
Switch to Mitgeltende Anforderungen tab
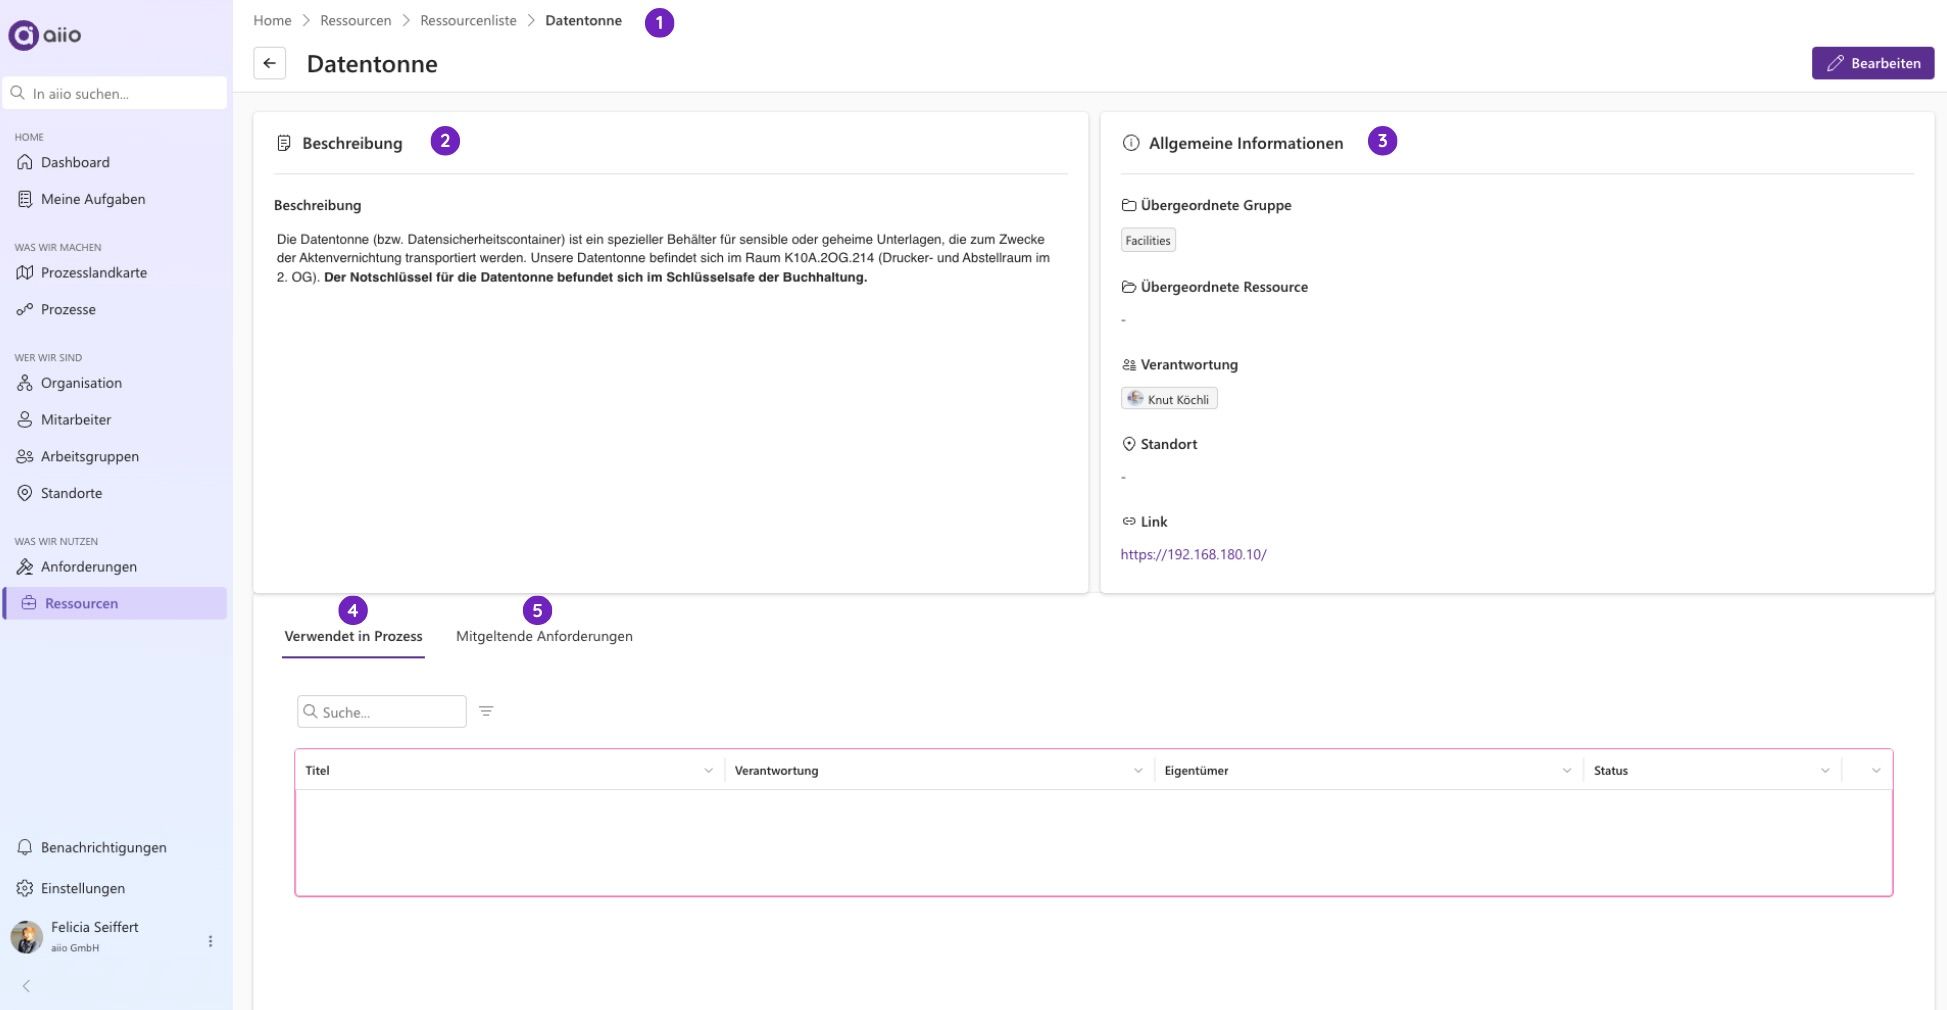tap(544, 636)
